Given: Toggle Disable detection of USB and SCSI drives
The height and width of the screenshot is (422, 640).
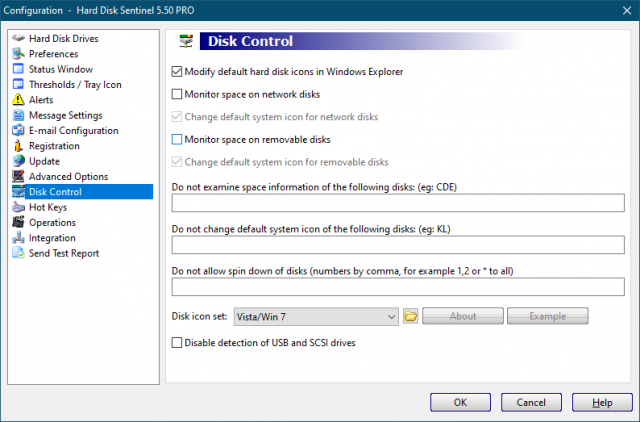Looking at the screenshot, I should click(x=178, y=343).
